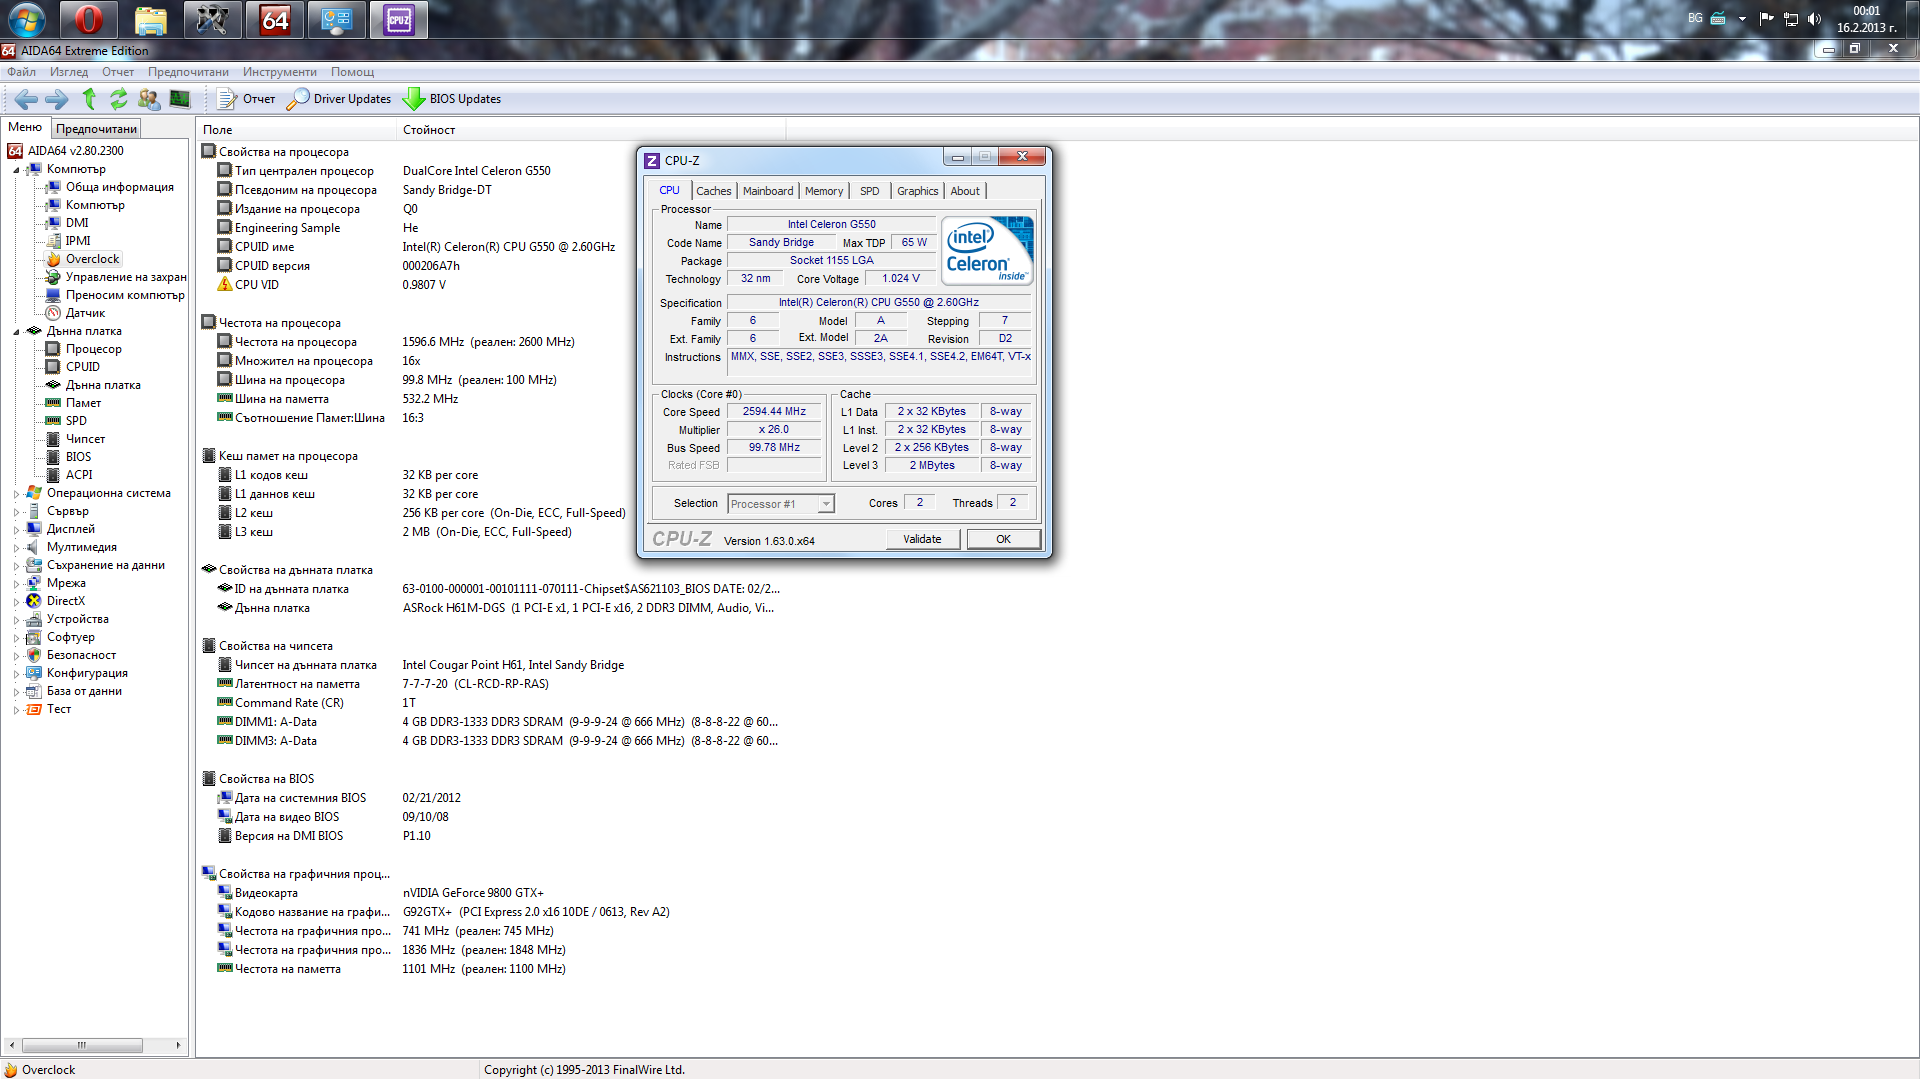
Task: Select CPUID item in the tree
Action: click(x=82, y=367)
